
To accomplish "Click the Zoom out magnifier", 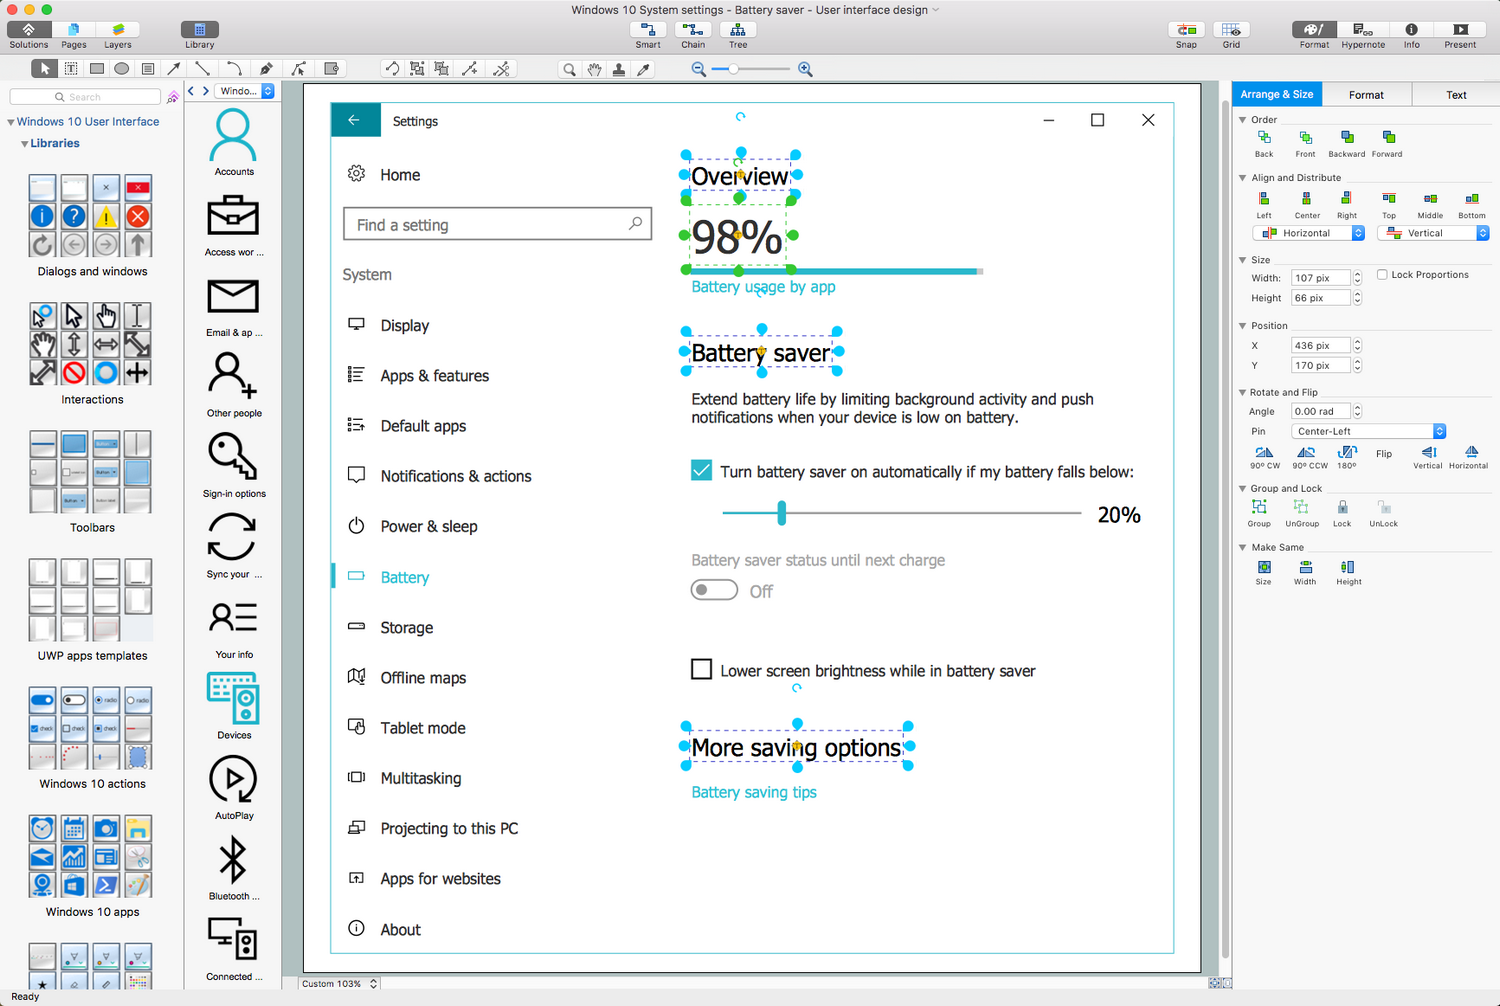I will tap(698, 69).
